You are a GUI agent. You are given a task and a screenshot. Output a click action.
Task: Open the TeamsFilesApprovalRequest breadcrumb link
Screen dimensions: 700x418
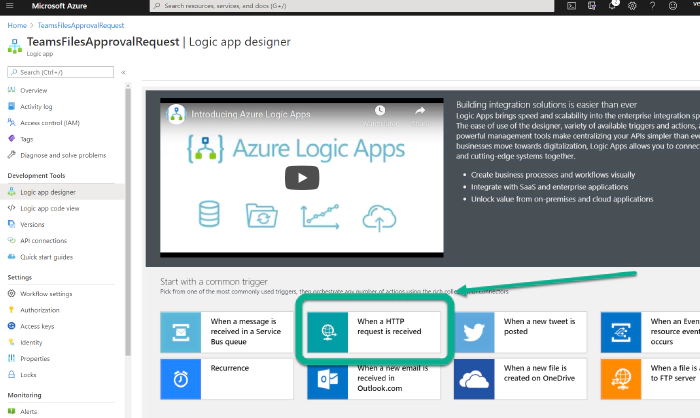point(81,25)
